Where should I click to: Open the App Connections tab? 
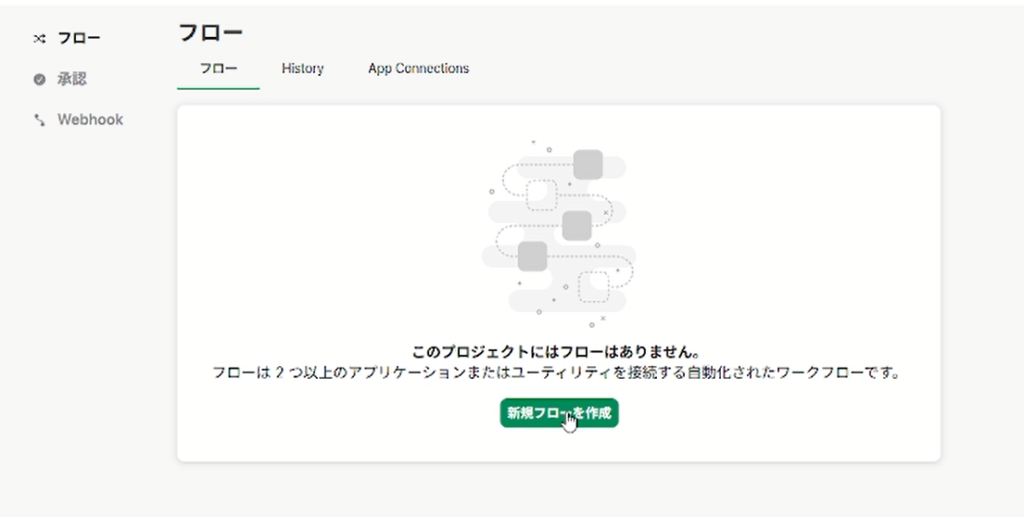(418, 69)
